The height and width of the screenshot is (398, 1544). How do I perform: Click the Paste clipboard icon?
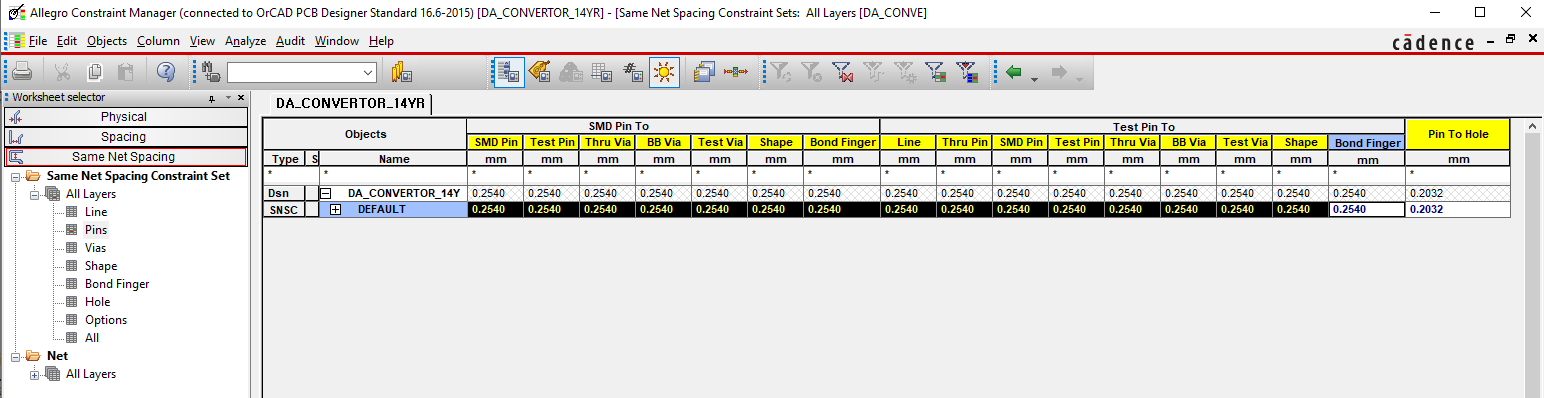[x=126, y=72]
